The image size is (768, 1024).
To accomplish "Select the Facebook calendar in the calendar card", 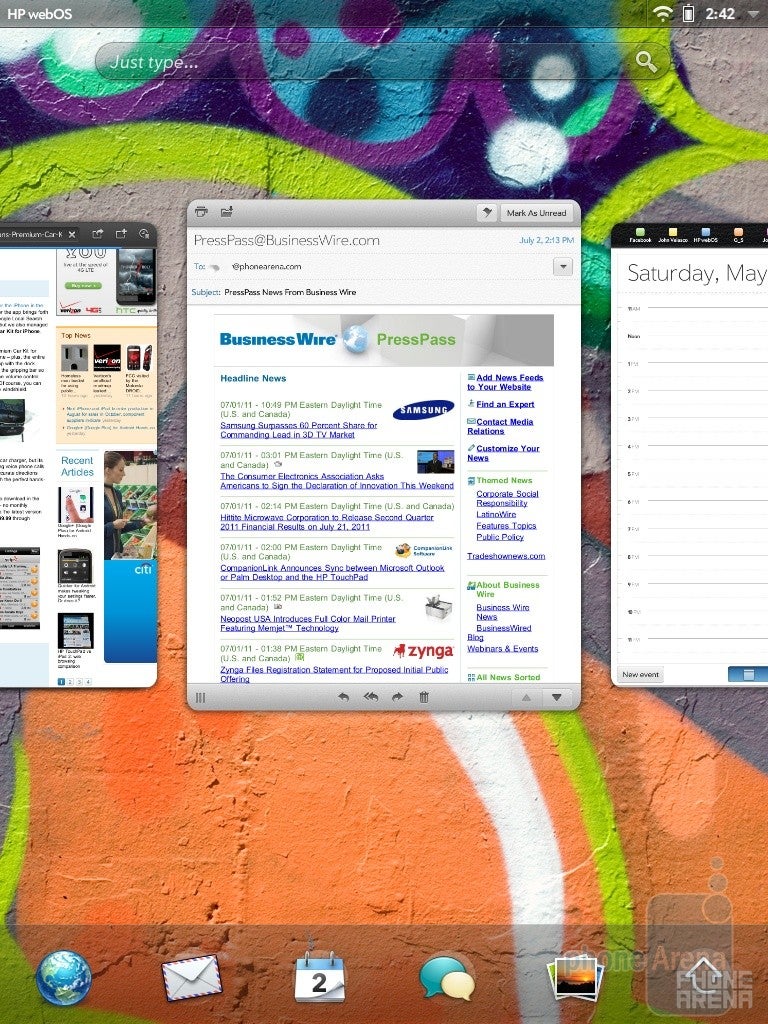I will coord(640,236).
